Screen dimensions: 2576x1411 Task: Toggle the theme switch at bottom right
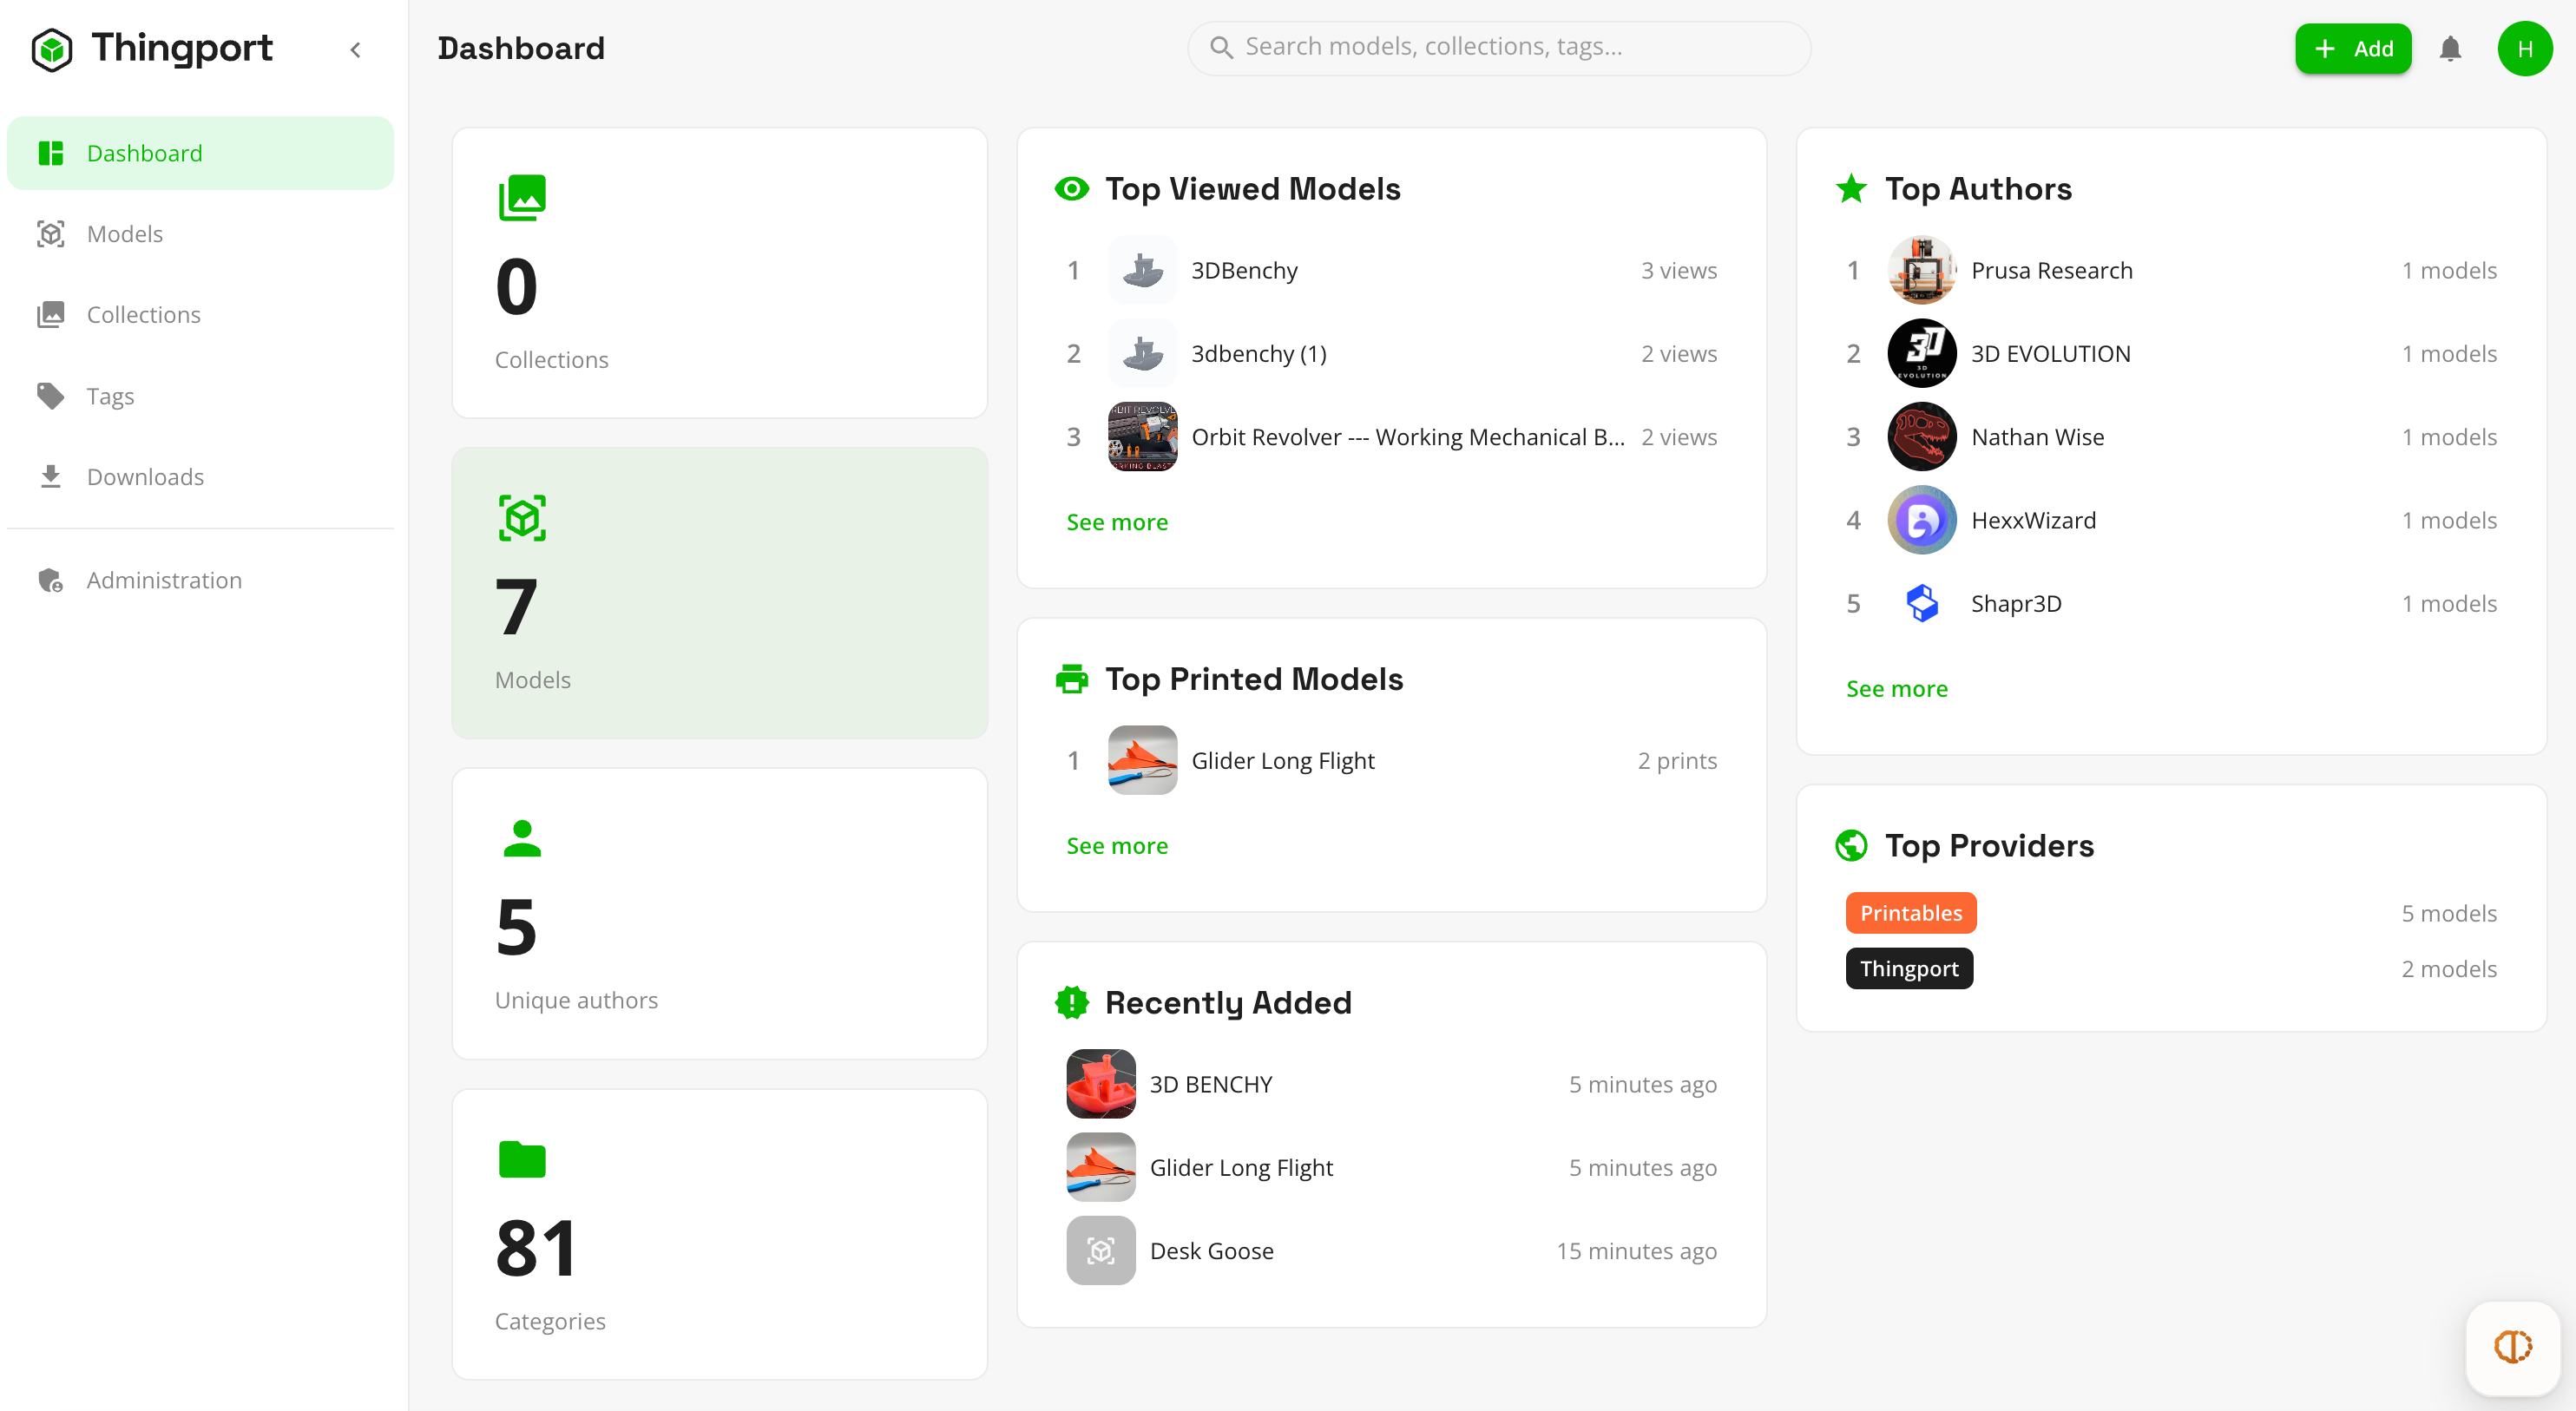pyautogui.click(x=2512, y=1346)
